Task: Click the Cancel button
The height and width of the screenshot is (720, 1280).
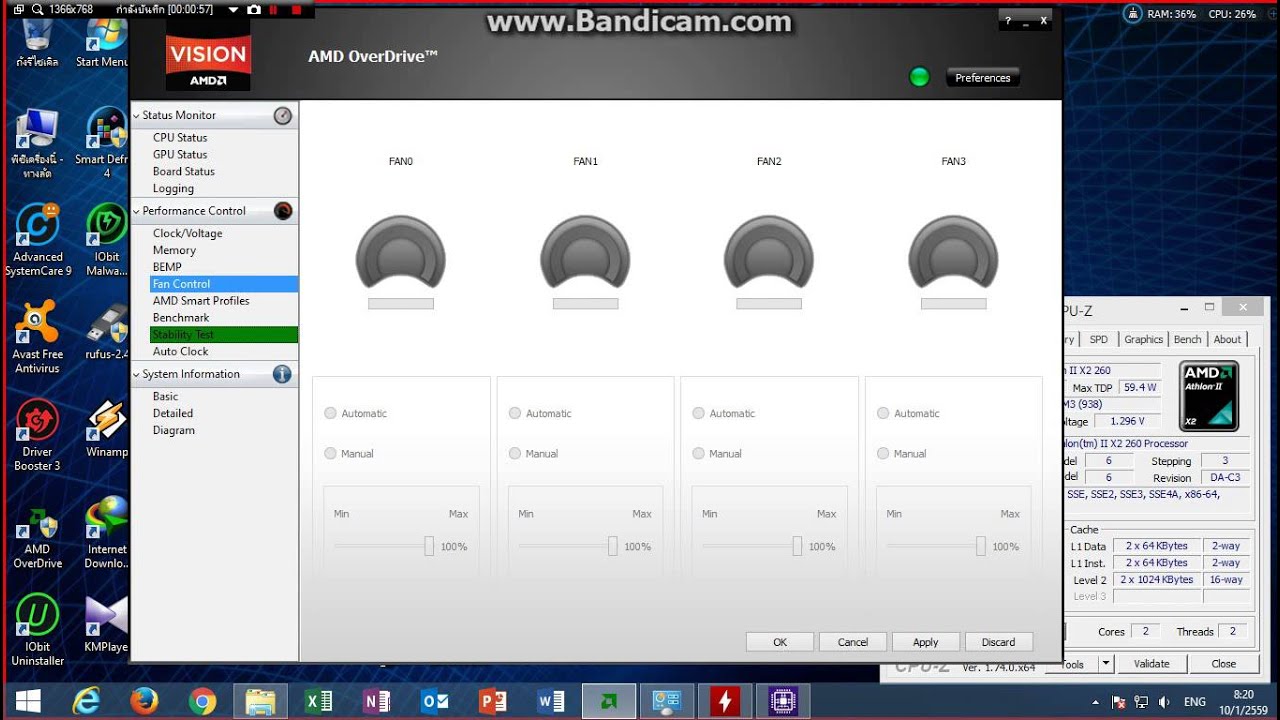Action: [x=853, y=642]
